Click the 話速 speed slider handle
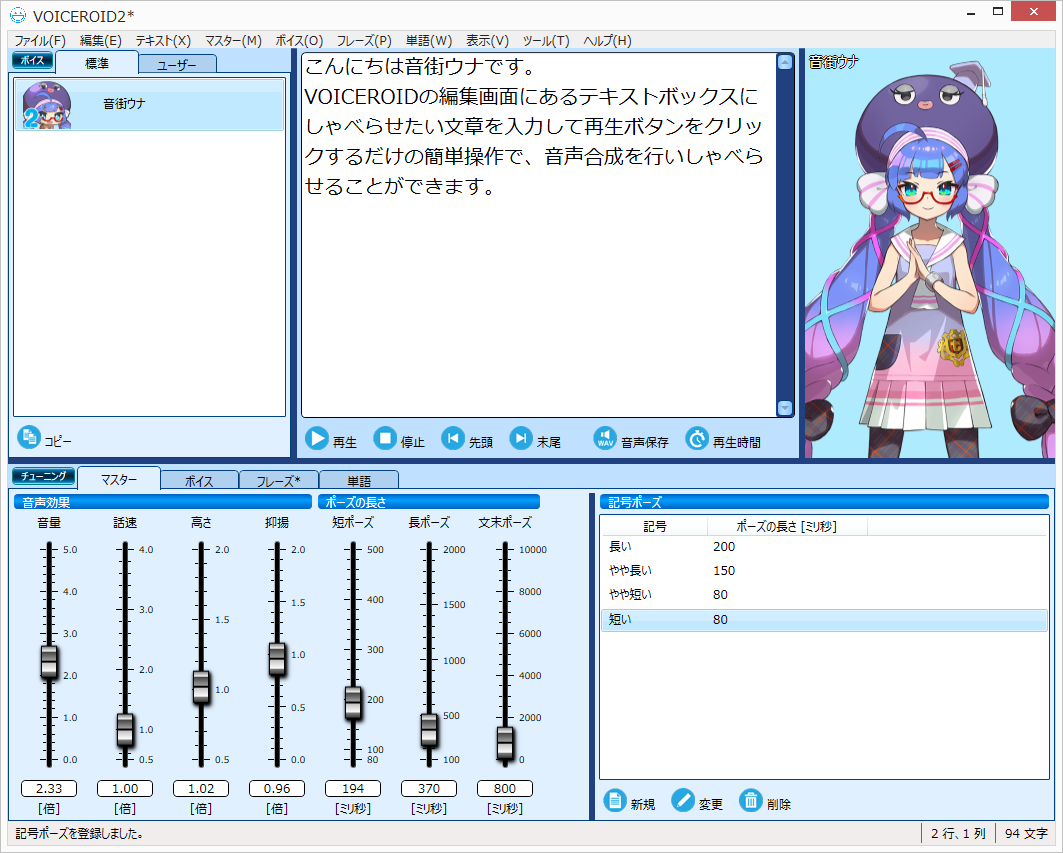 (125, 730)
